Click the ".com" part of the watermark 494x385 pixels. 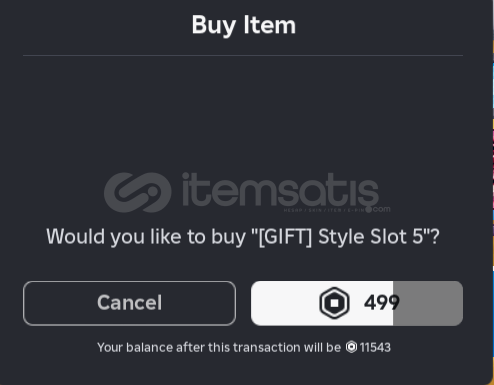coord(381,209)
